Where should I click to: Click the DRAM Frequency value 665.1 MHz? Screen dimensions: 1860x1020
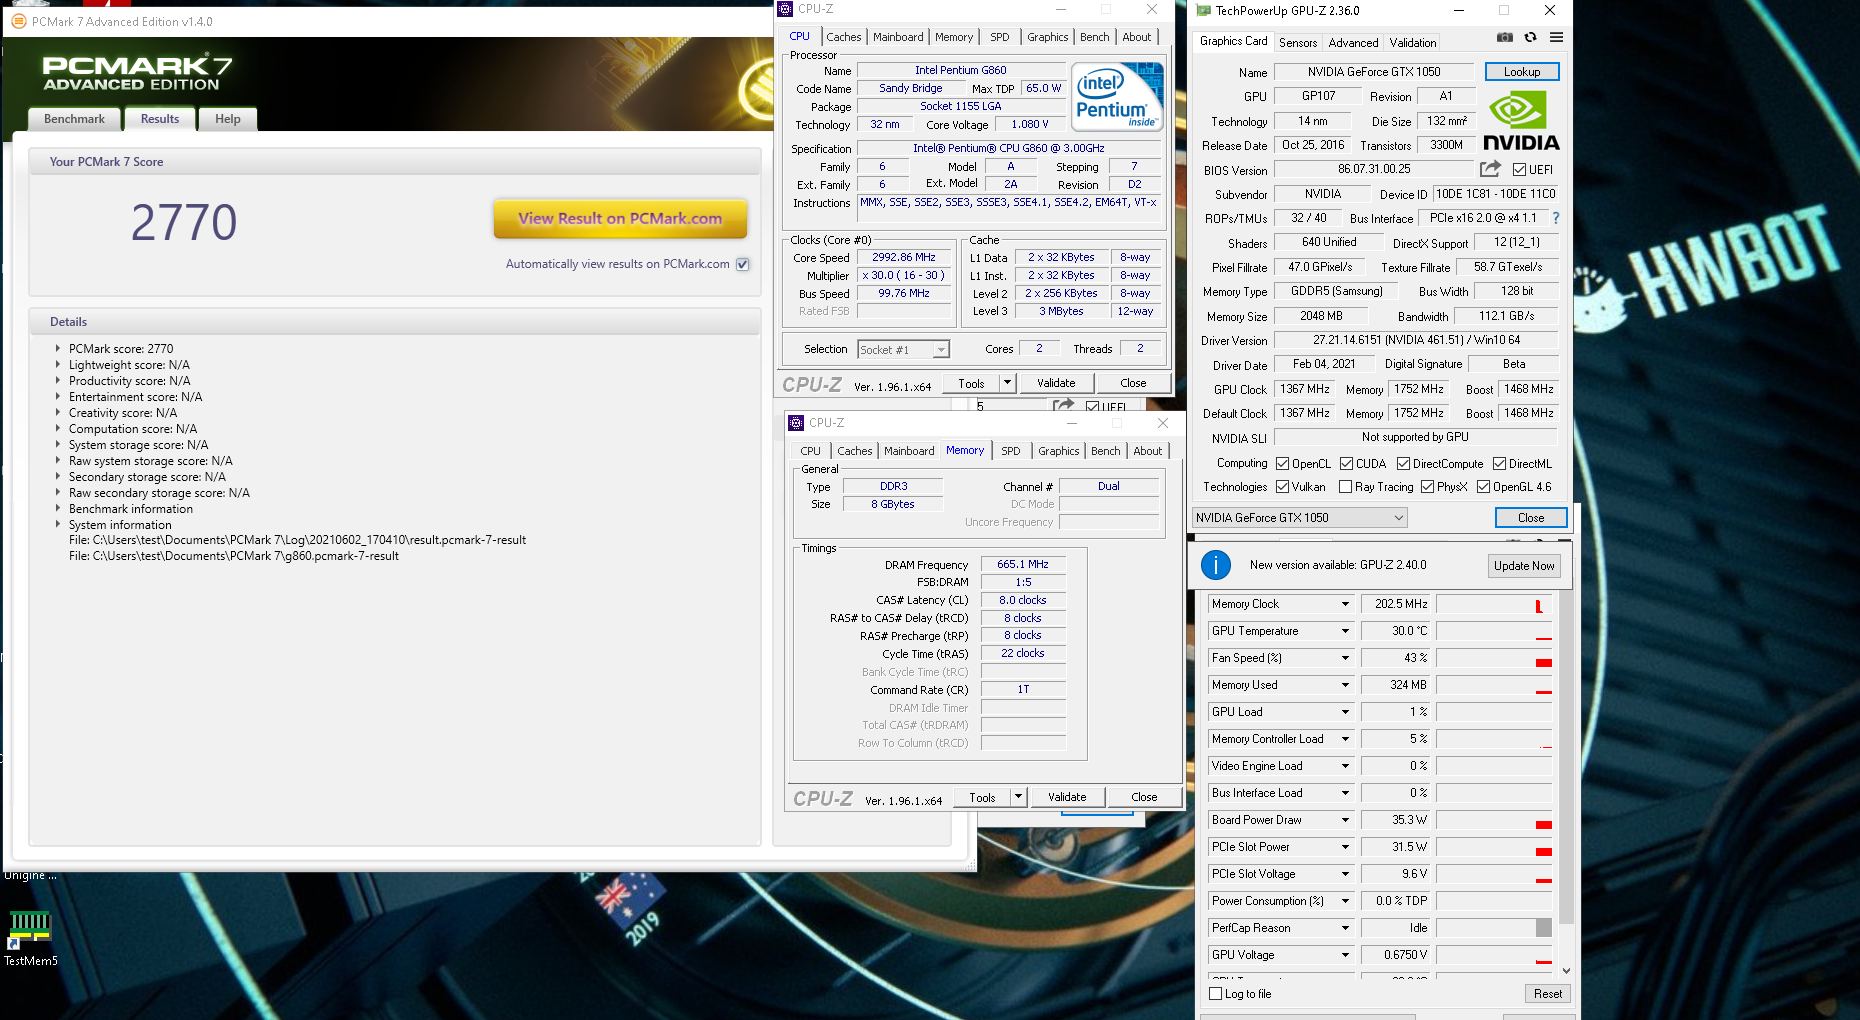pyautogui.click(x=1023, y=565)
